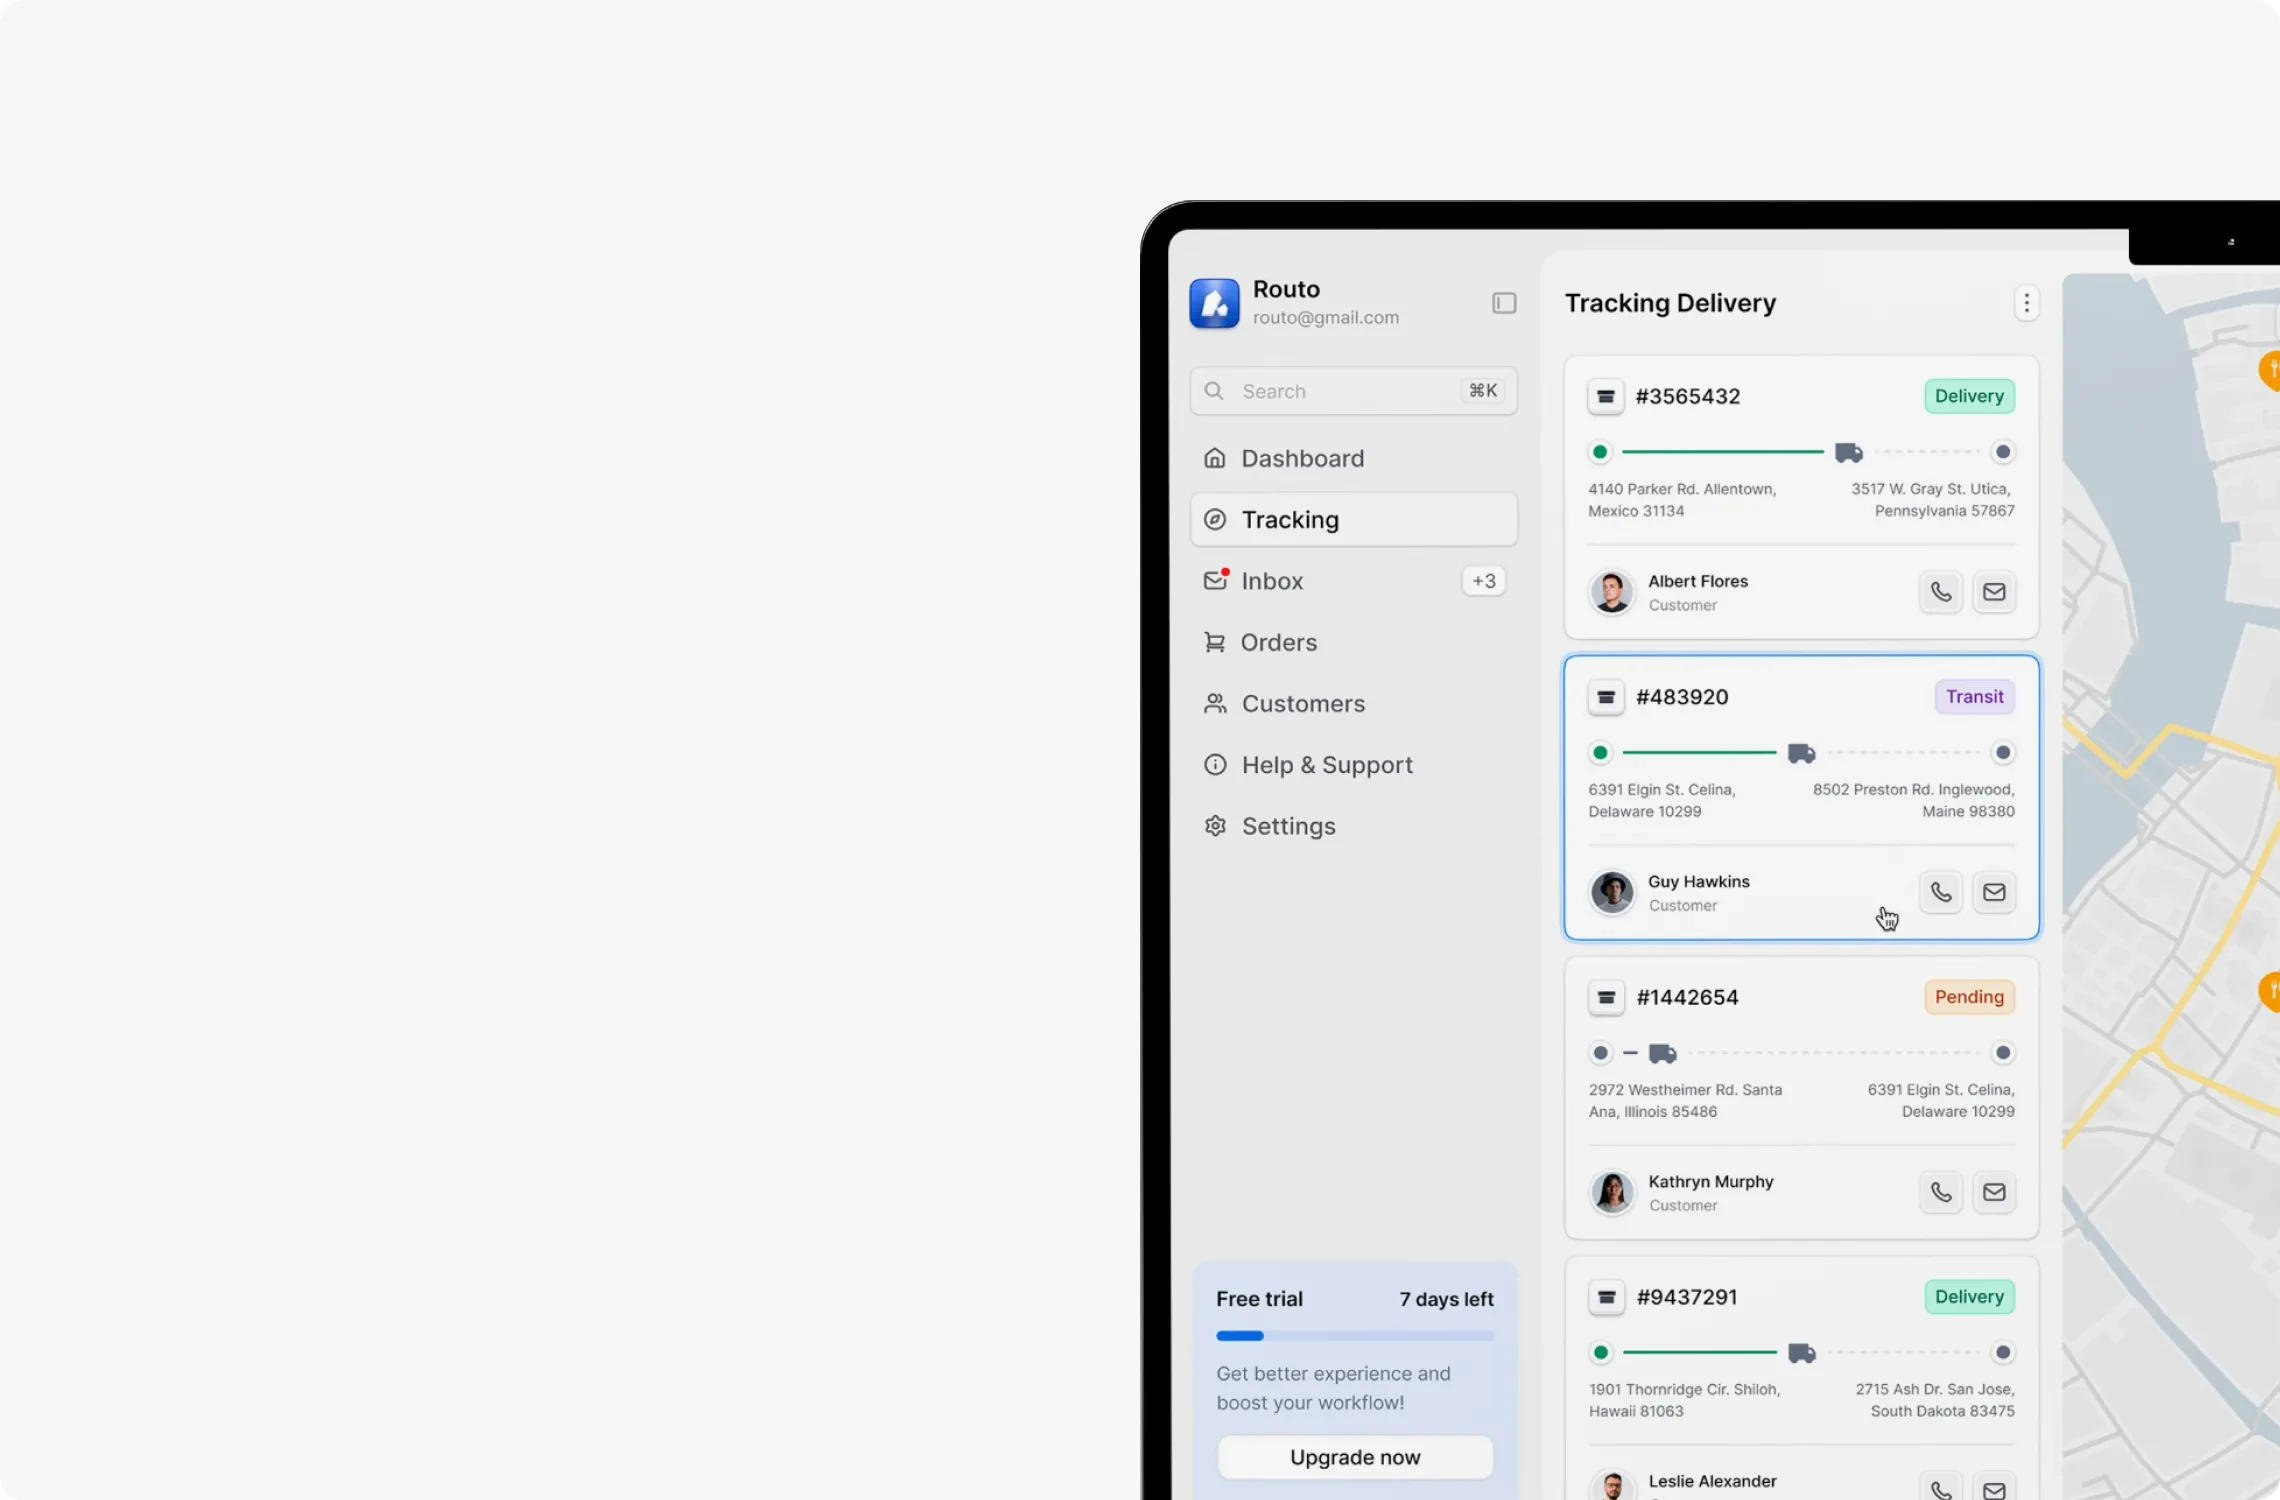Screen dimensions: 2280x1500
Task: Click the ⌘K shortcut hint in search
Action: [x=1483, y=390]
